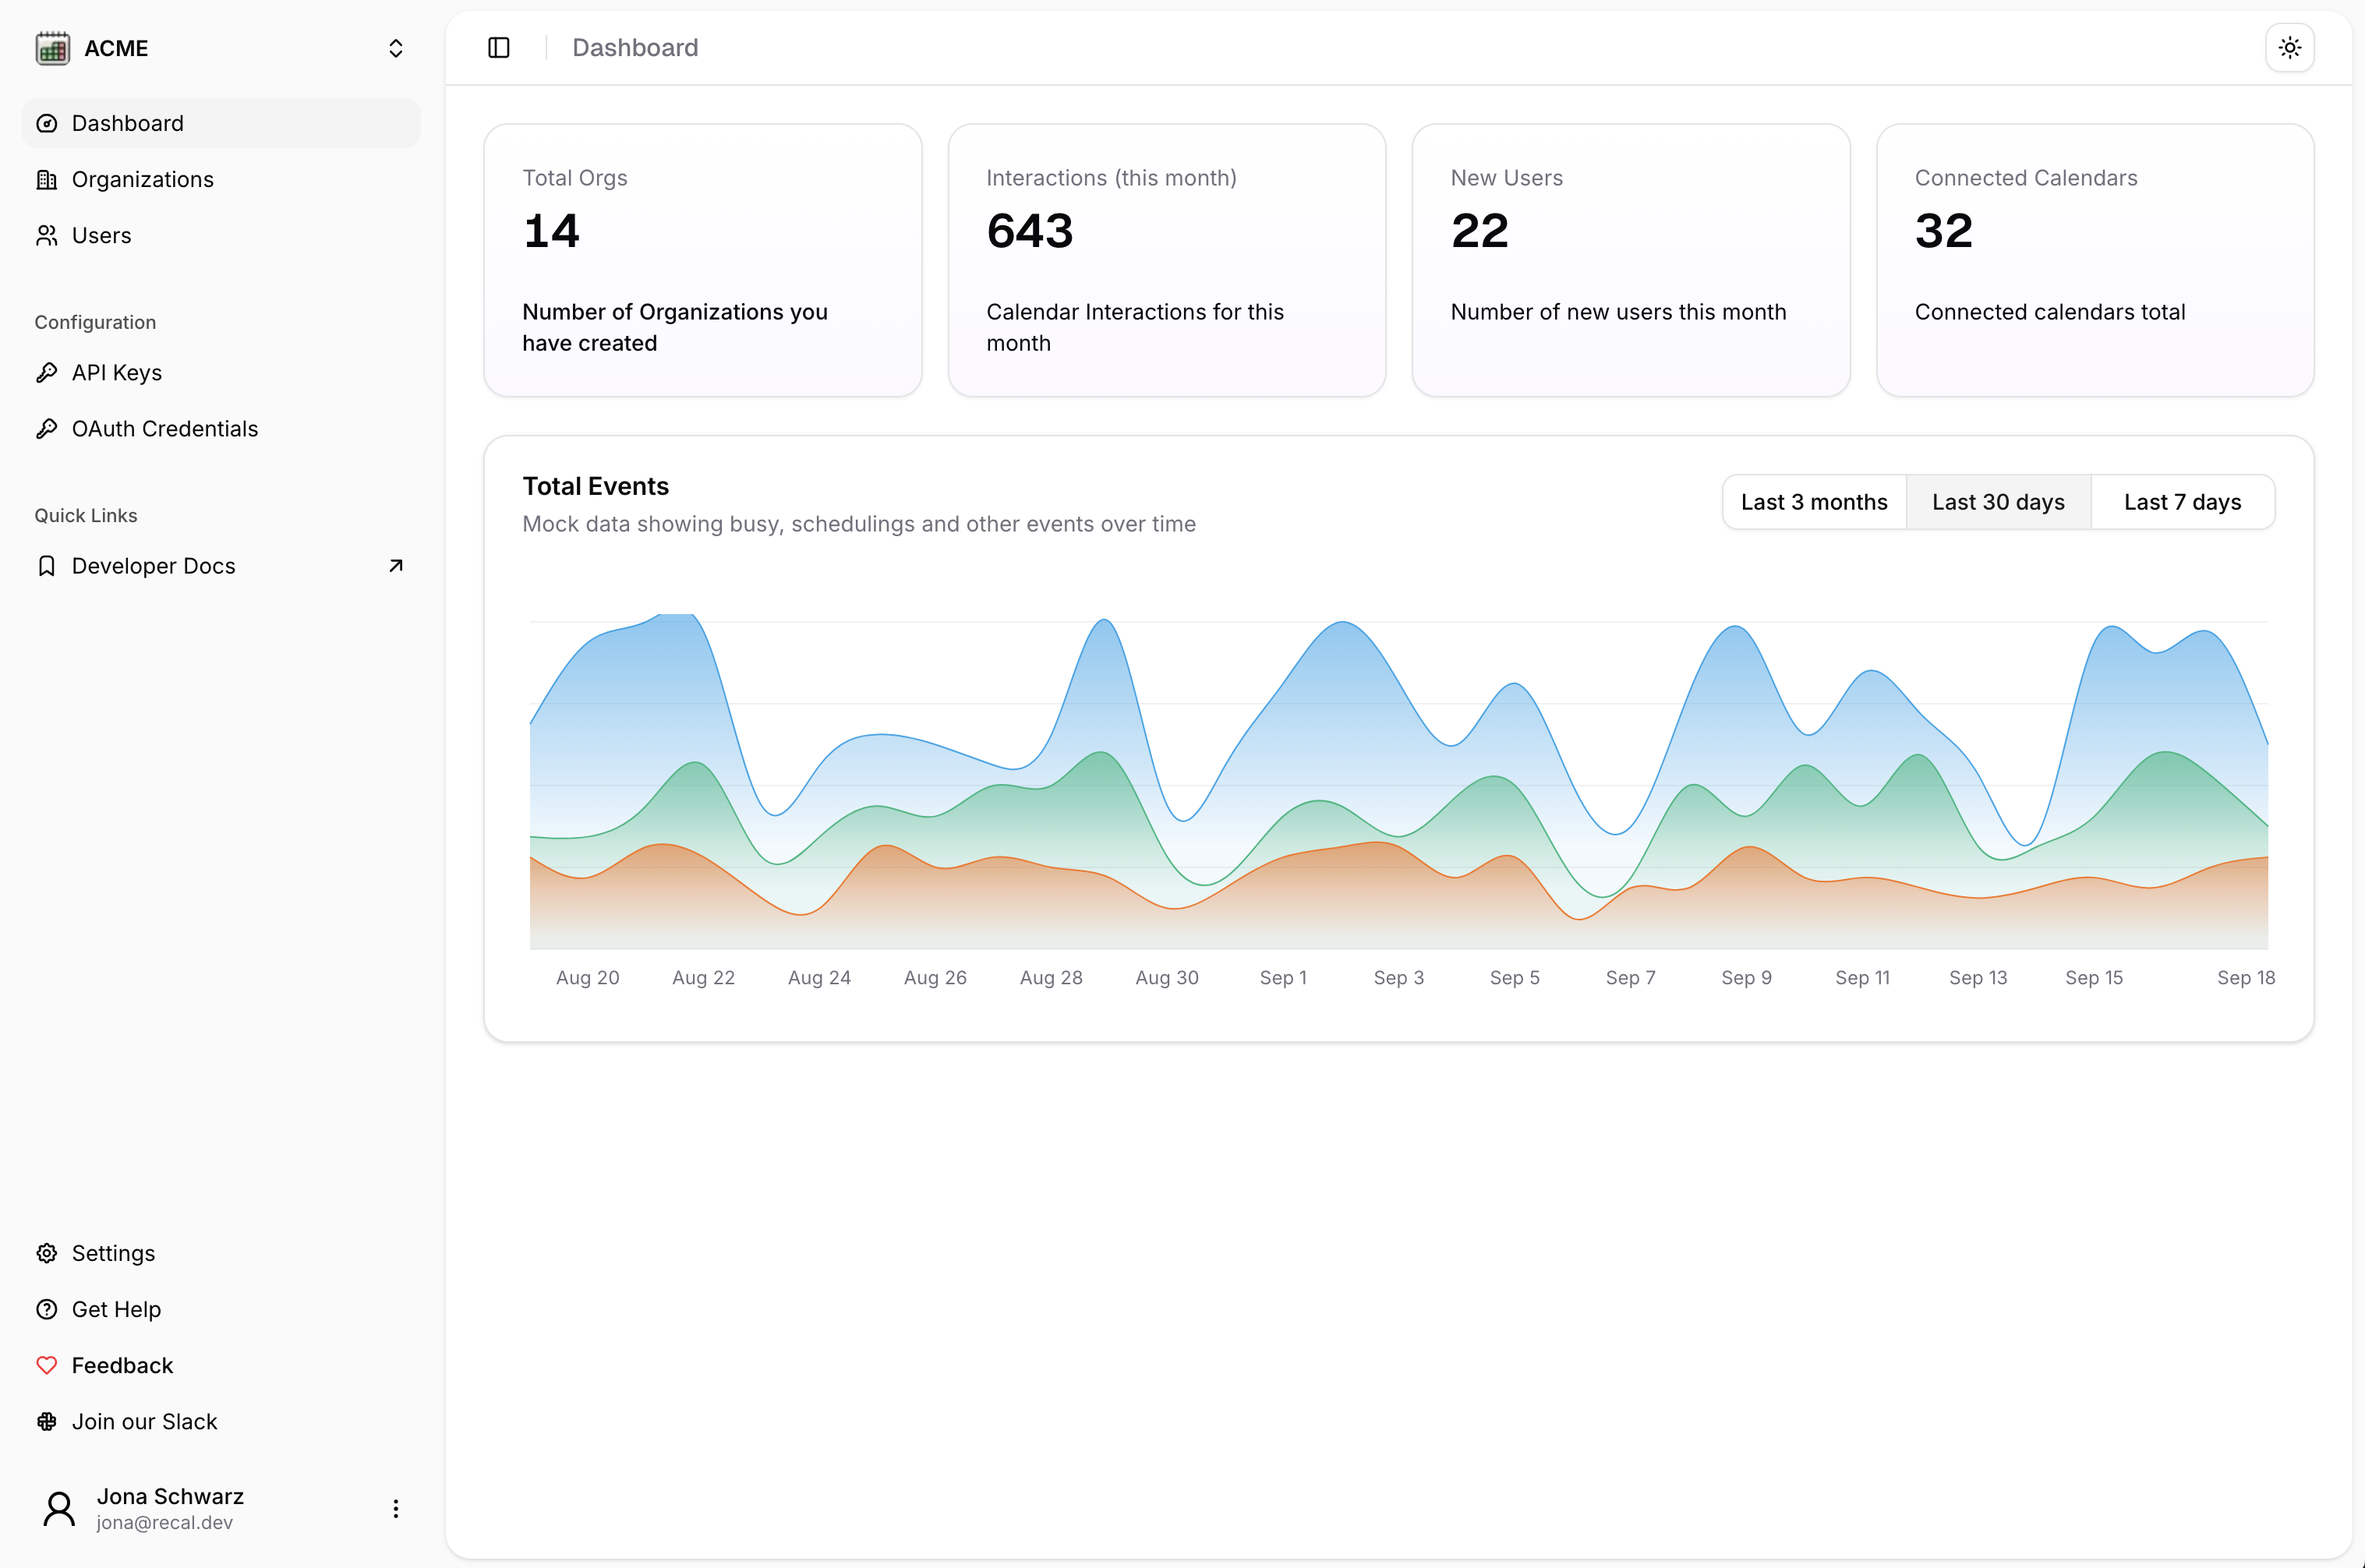Viewport: 2365px width, 1568px height.
Task: Click the ACME calendar logo icon
Action: (x=53, y=48)
